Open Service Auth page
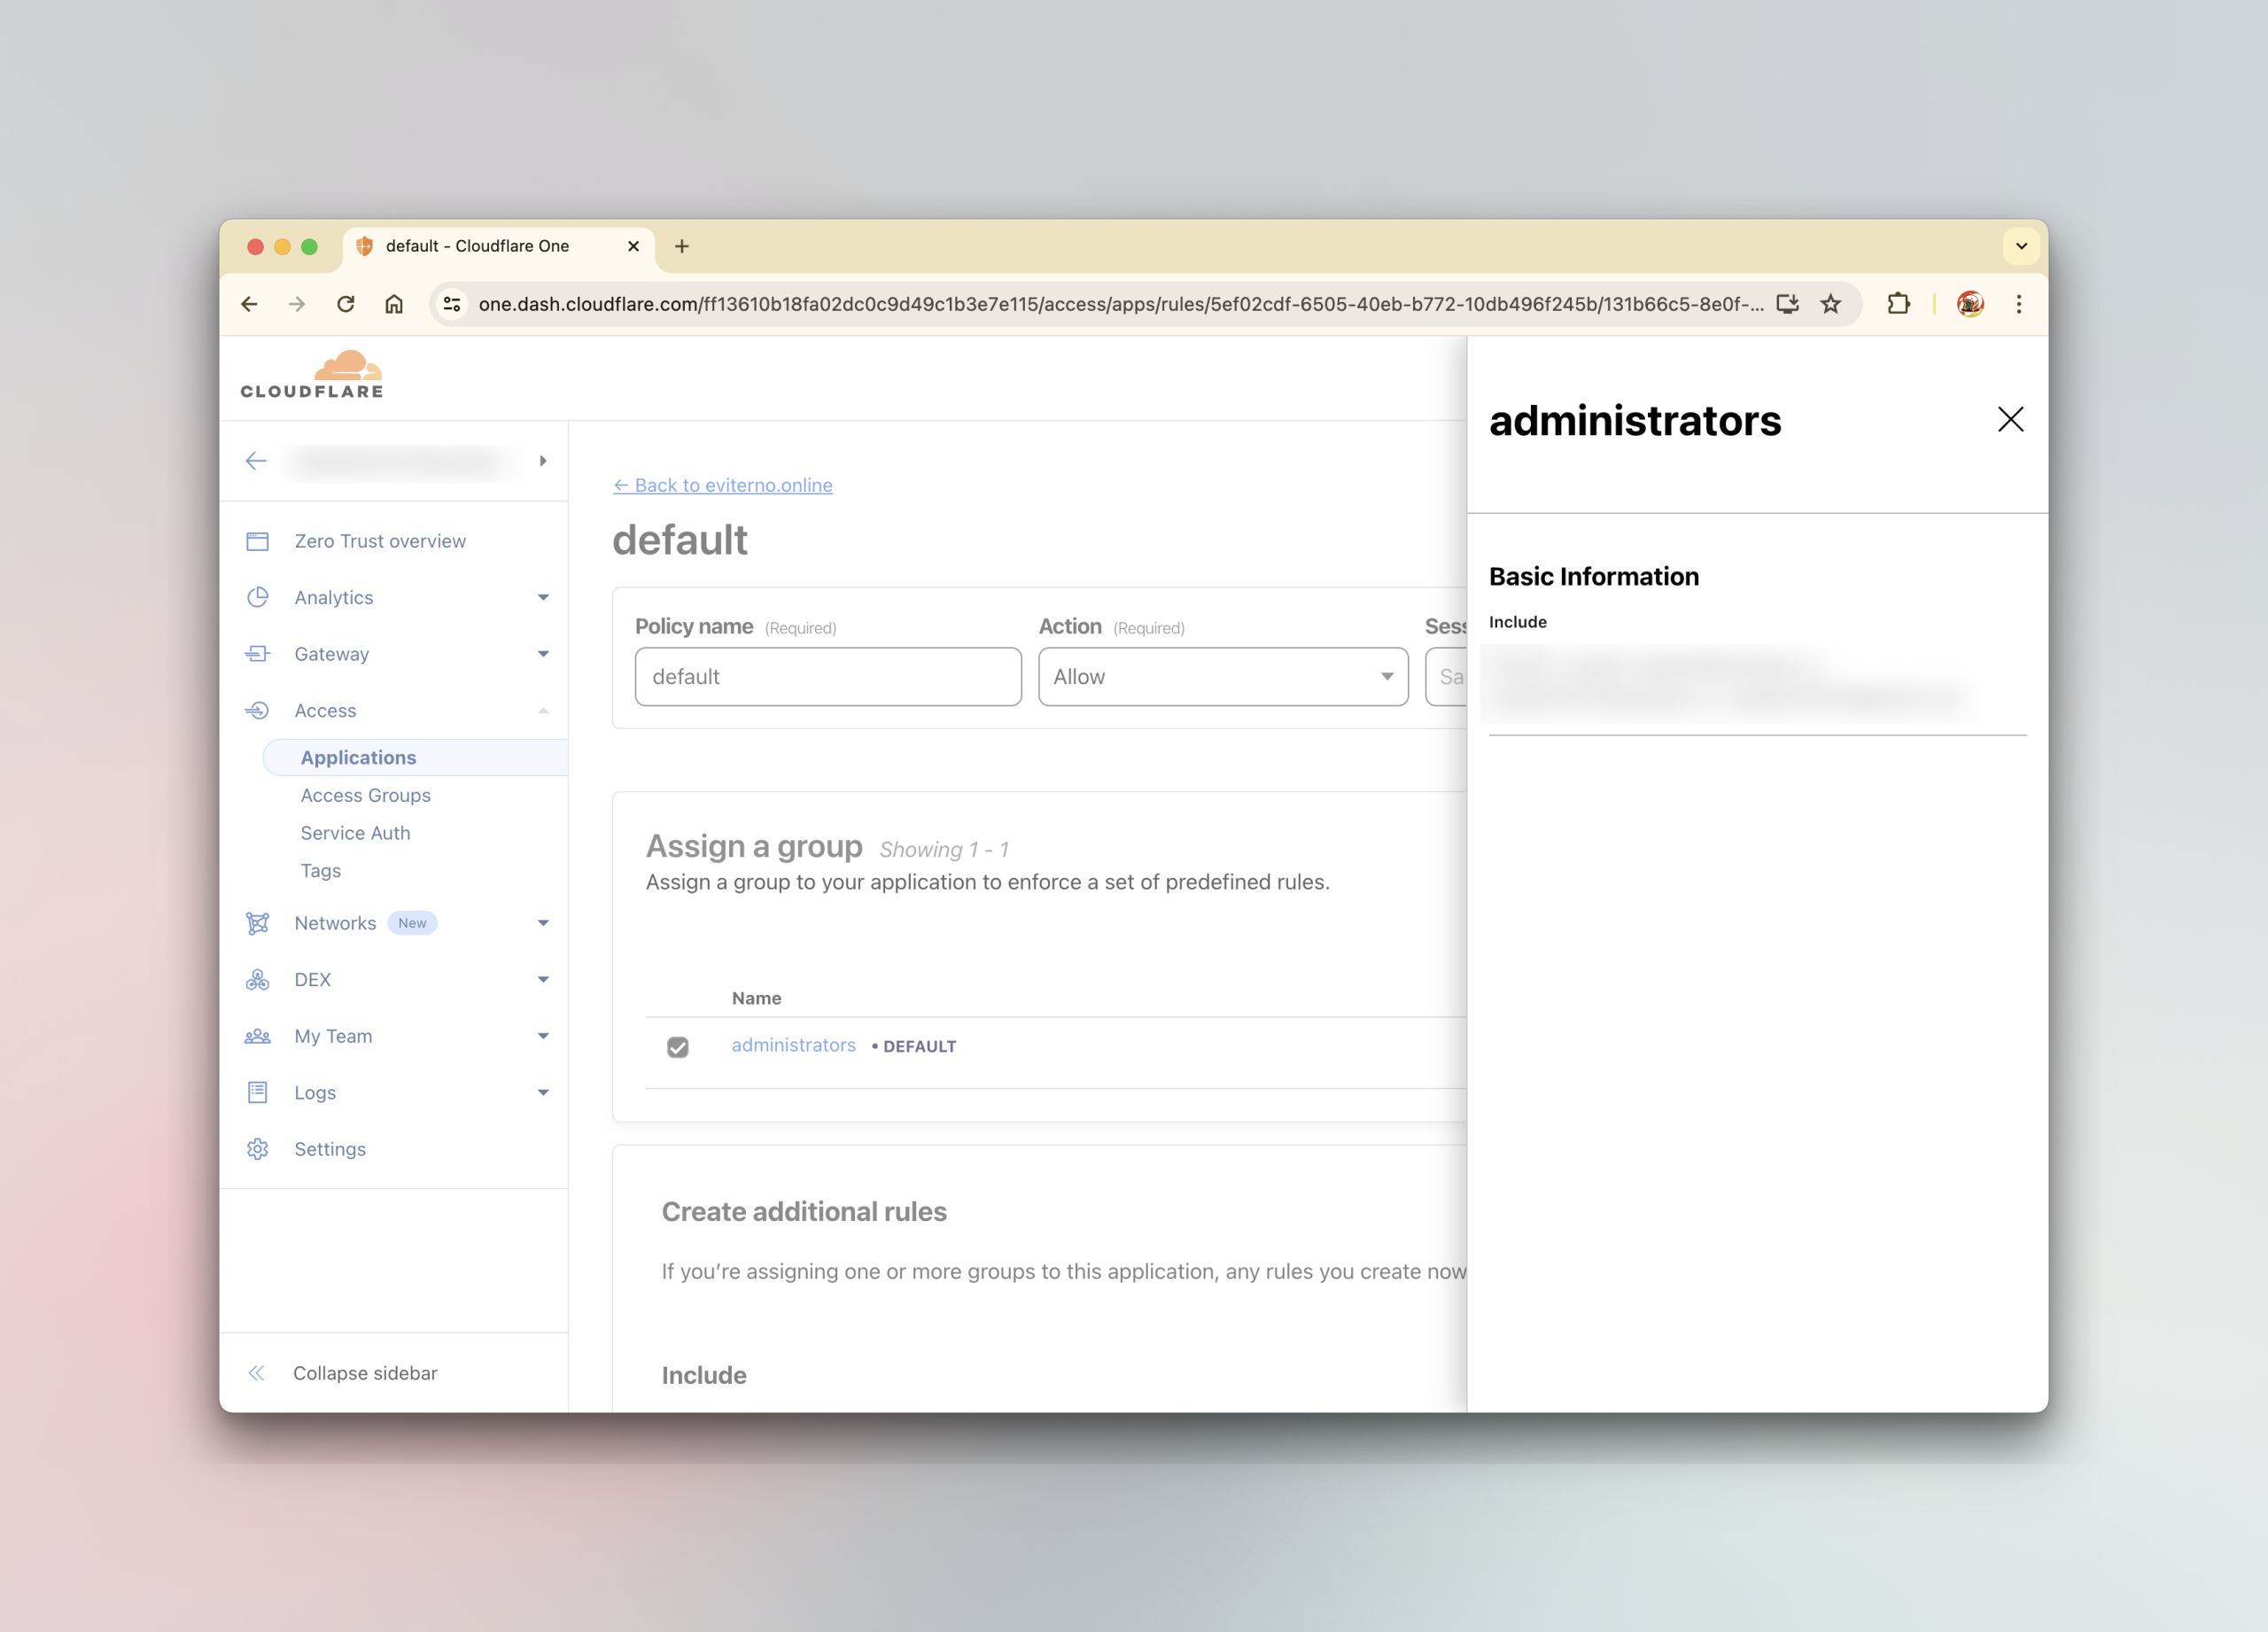Viewport: 2268px width, 1632px height. (355, 833)
